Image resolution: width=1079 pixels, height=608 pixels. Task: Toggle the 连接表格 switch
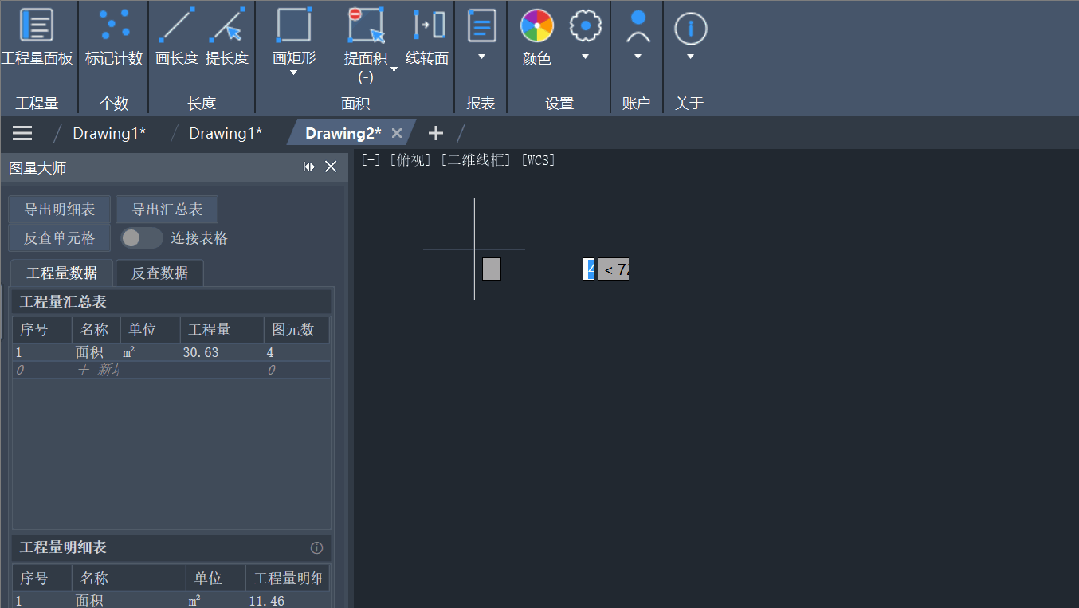(141, 238)
